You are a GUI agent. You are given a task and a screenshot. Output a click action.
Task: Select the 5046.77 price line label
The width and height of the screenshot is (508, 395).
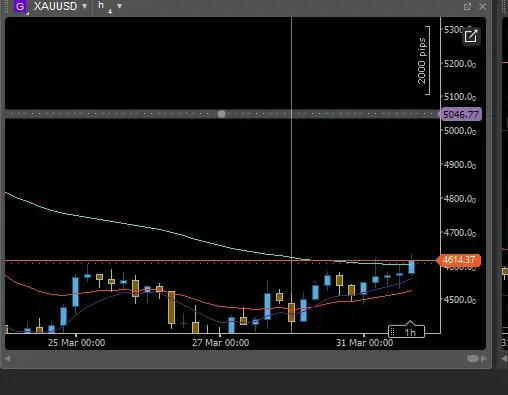[461, 114]
